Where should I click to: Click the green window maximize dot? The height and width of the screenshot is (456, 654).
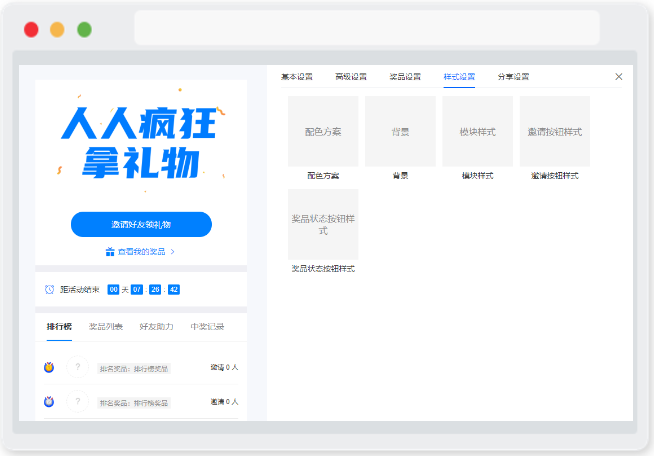pyautogui.click(x=85, y=30)
